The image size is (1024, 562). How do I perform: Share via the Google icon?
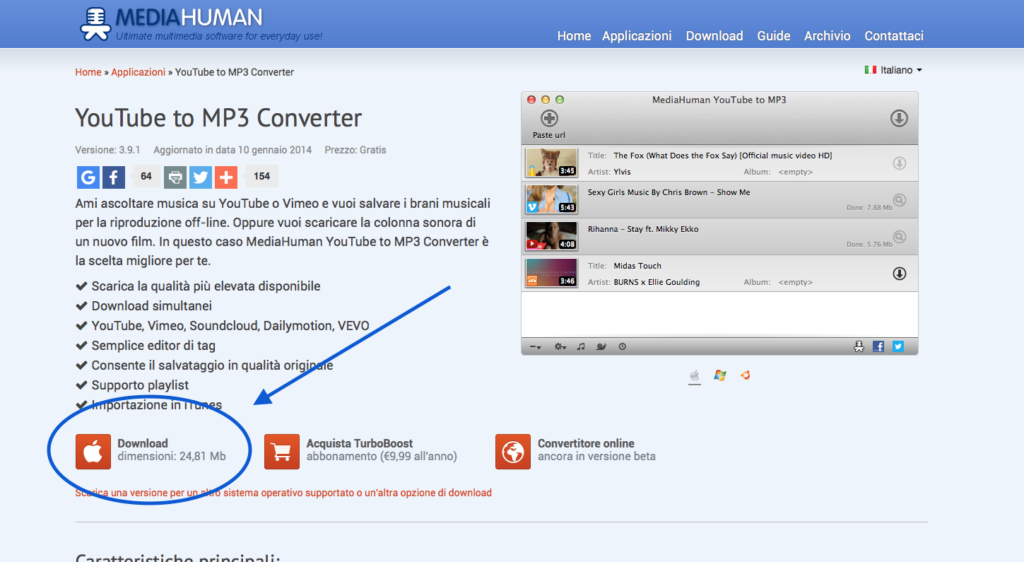pos(88,177)
